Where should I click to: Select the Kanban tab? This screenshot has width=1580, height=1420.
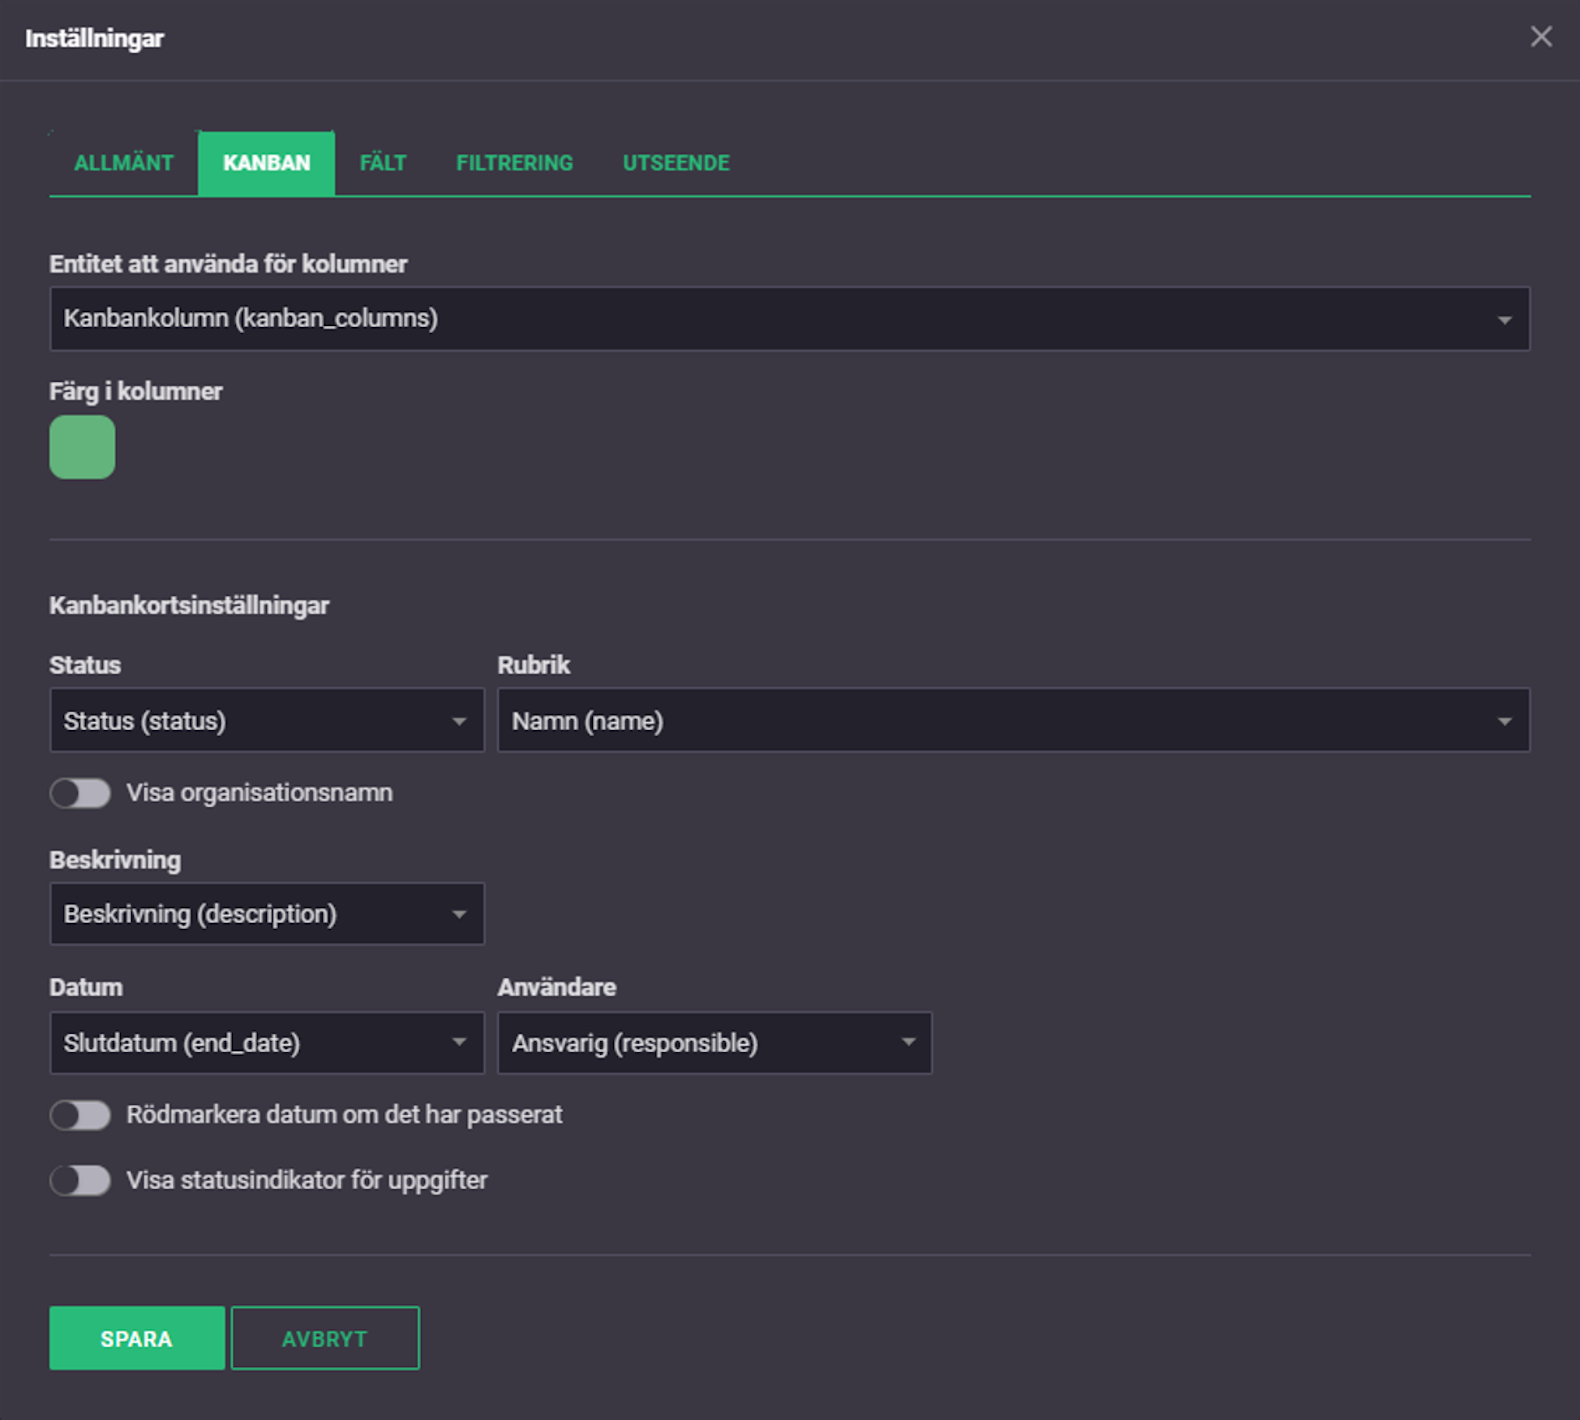(x=266, y=163)
